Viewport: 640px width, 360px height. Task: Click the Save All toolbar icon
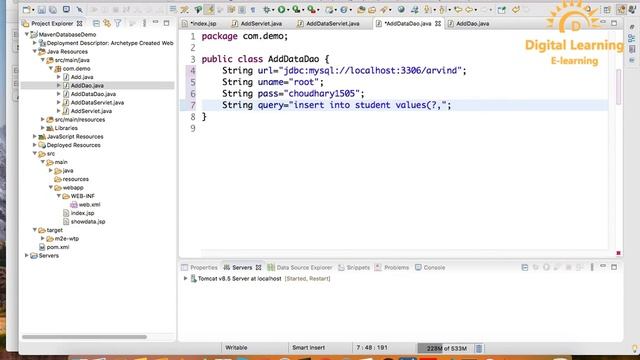pyautogui.click(x=53, y=9)
